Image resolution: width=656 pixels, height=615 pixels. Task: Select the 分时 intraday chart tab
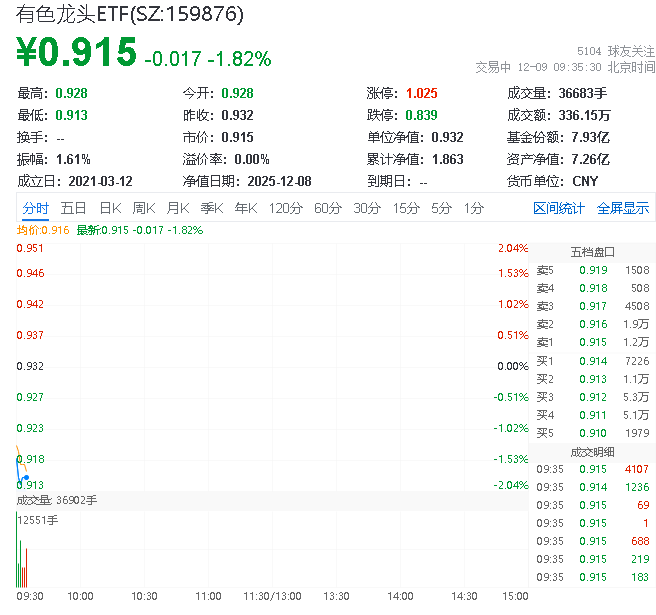[35, 208]
